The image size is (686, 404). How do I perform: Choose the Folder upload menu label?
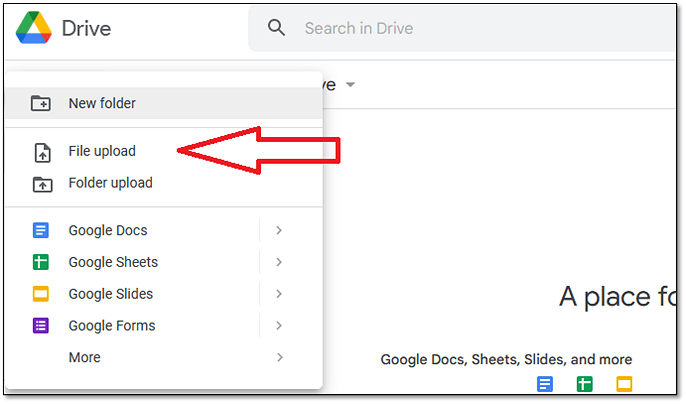(110, 183)
